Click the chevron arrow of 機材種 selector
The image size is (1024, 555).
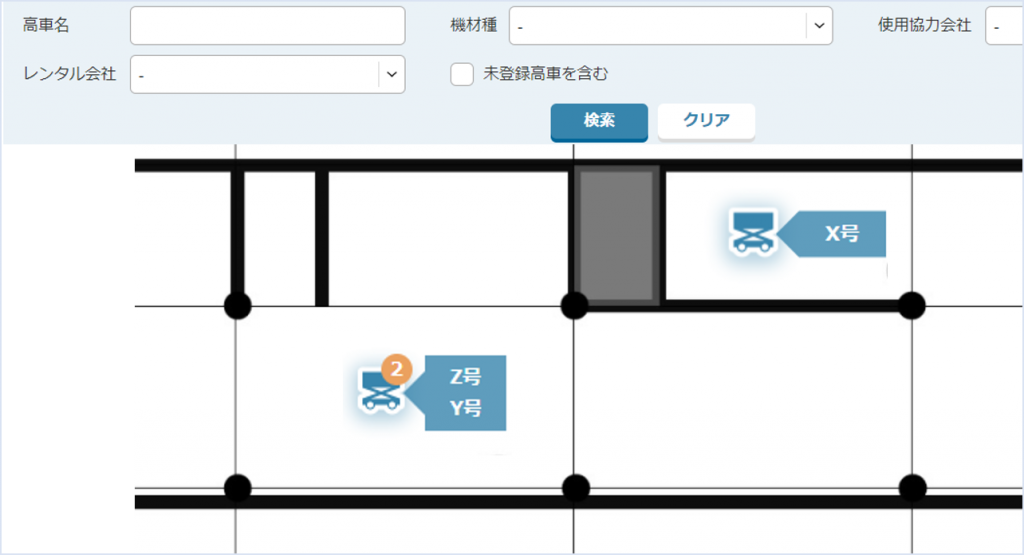(819, 26)
